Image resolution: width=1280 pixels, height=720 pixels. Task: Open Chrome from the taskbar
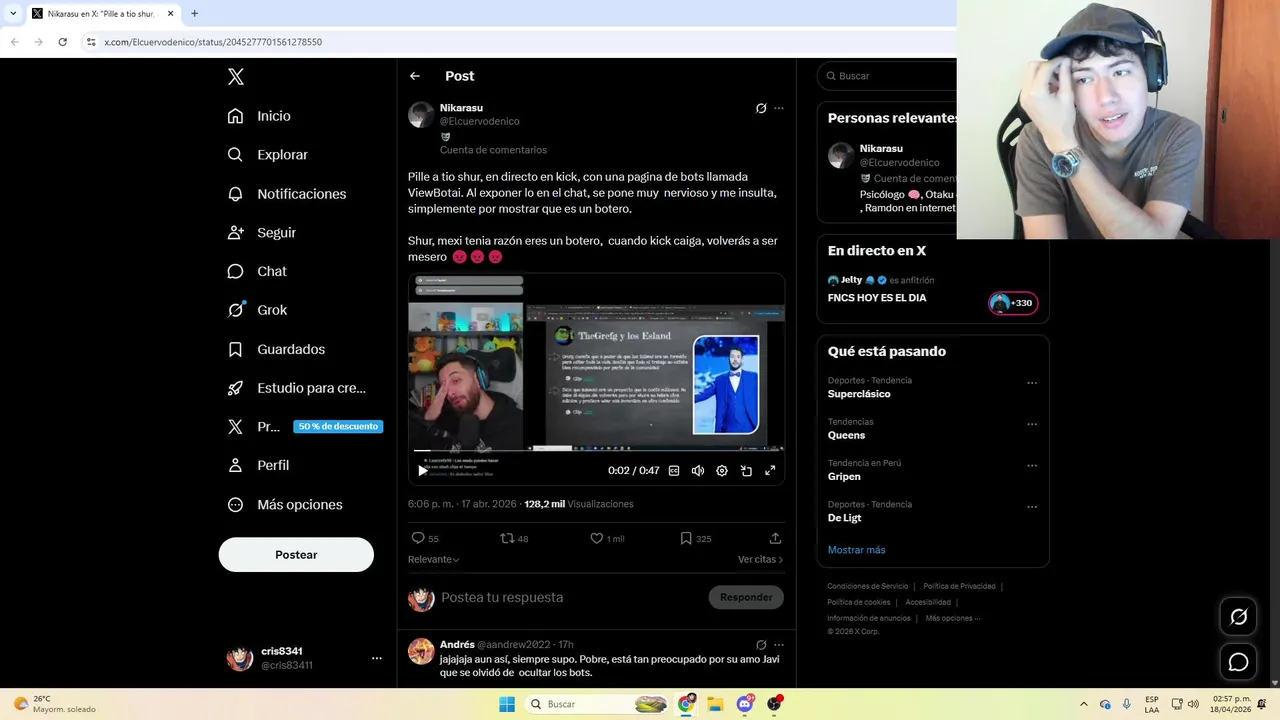[x=686, y=704]
